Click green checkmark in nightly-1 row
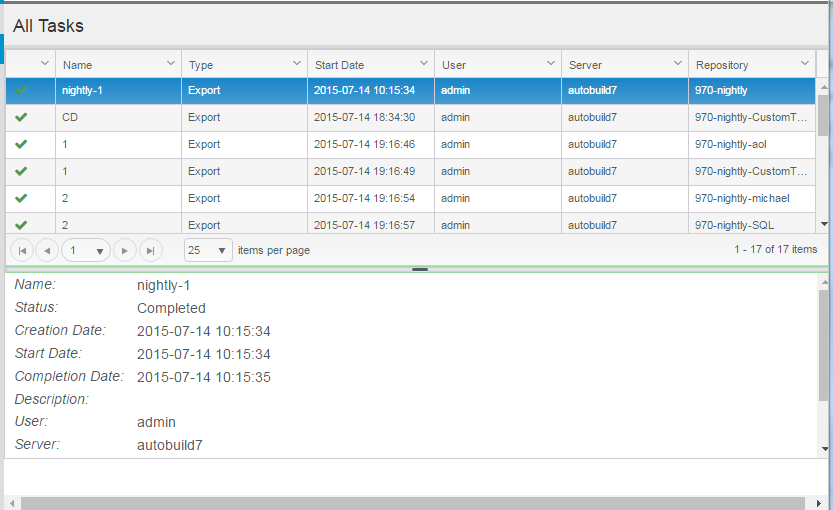 pos(21,90)
